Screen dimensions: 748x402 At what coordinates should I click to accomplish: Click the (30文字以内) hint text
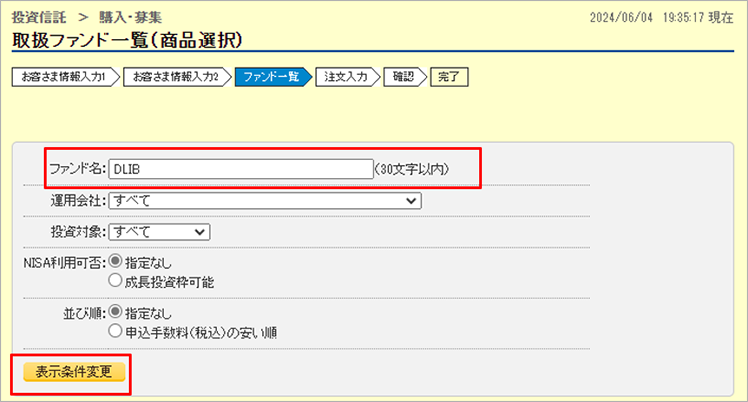412,169
